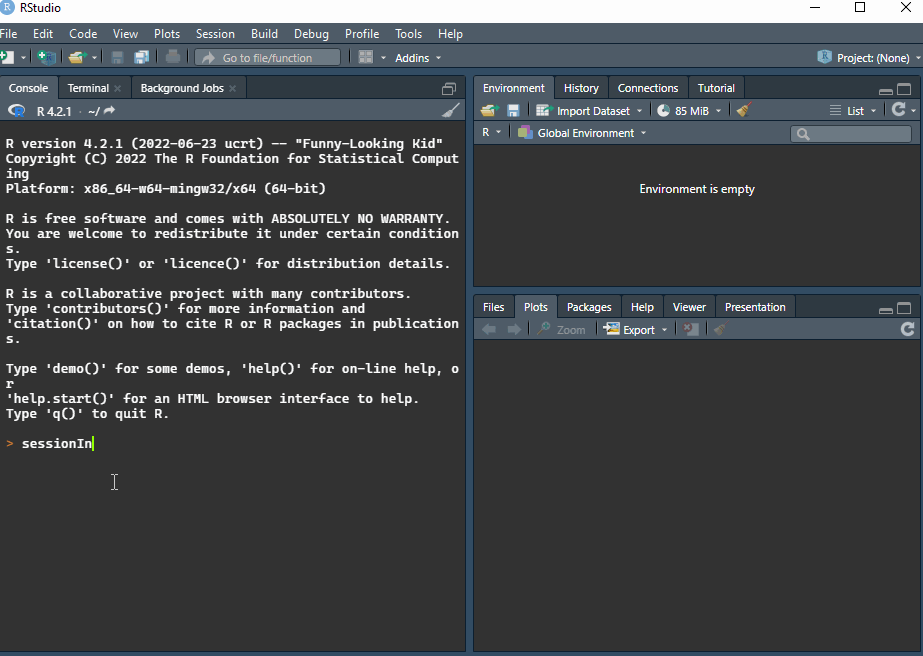This screenshot has height=656, width=923.
Task: Click the Save All documents icon
Action: coord(141,57)
